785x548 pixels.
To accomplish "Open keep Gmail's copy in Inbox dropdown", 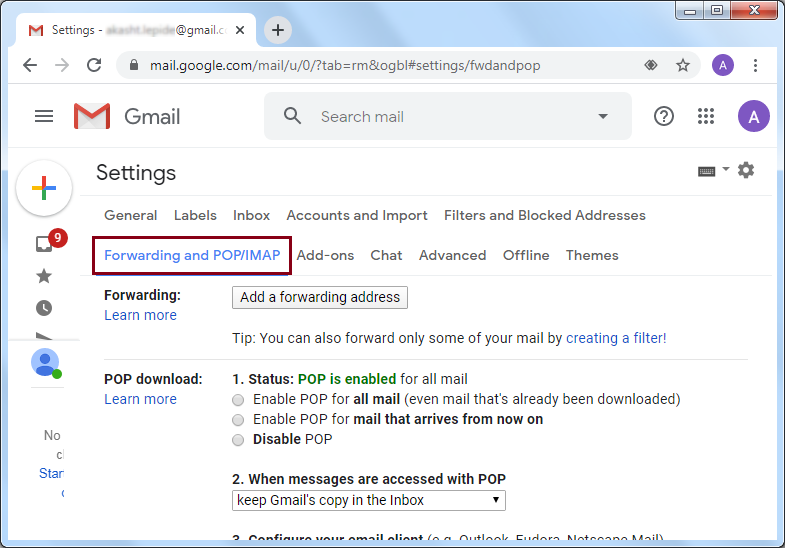I will [369, 500].
